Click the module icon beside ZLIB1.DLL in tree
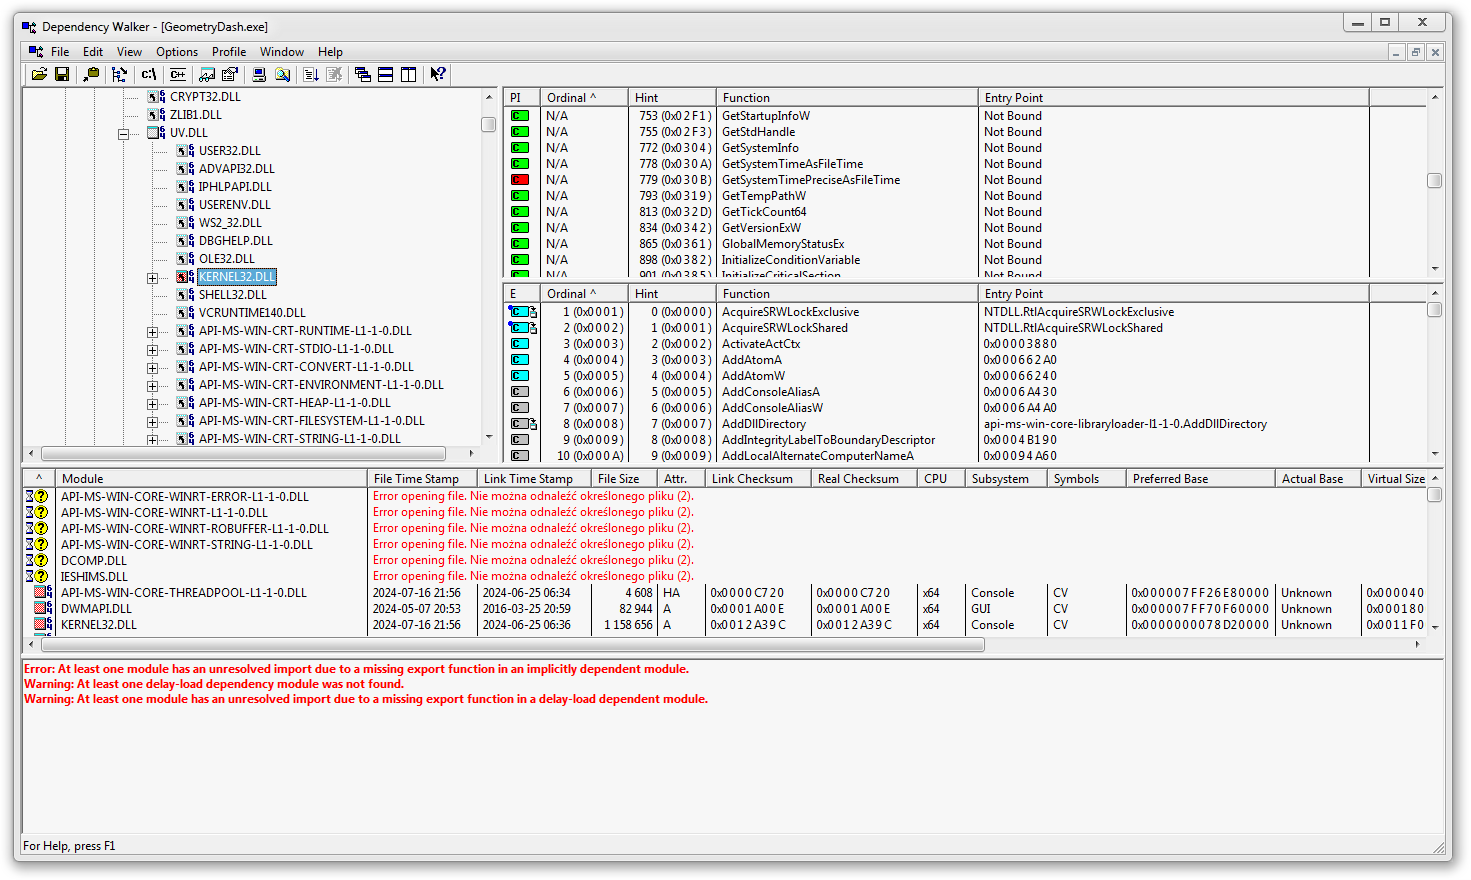This screenshot has width=1471, height=880. click(x=156, y=115)
